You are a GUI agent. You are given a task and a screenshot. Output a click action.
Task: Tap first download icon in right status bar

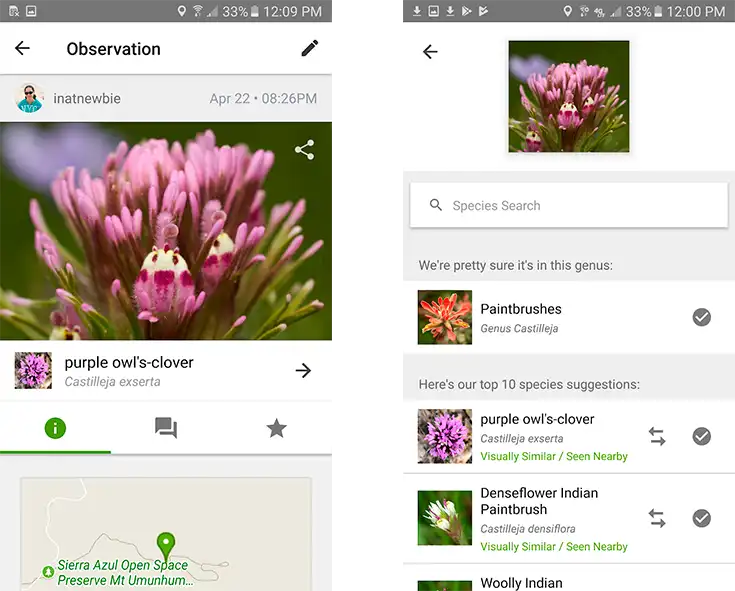tap(417, 11)
